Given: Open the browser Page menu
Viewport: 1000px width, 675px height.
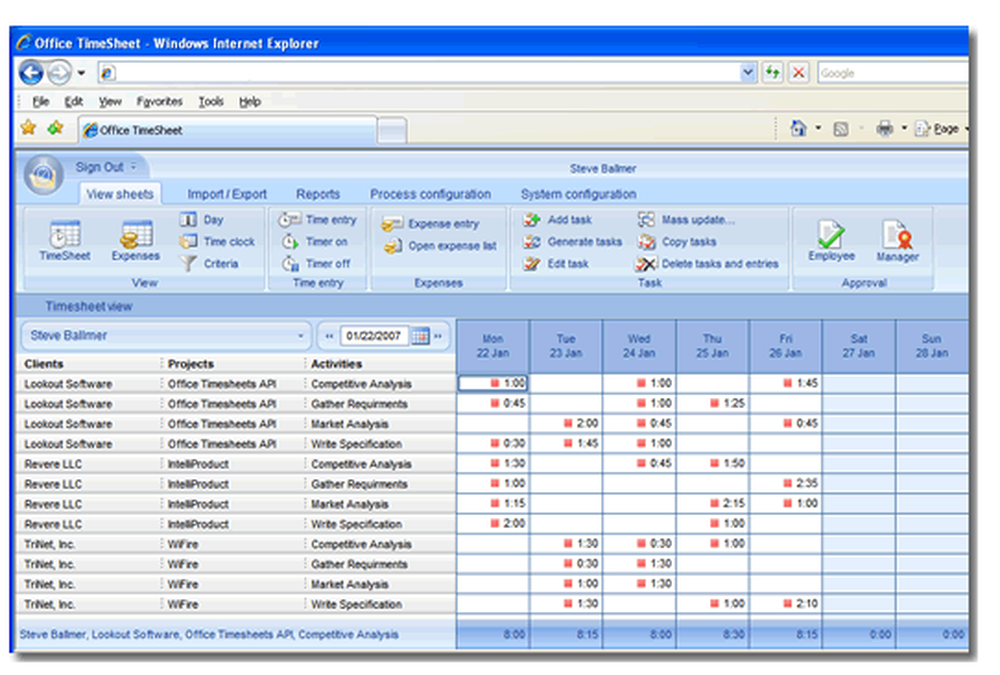Looking at the screenshot, I should (x=939, y=129).
